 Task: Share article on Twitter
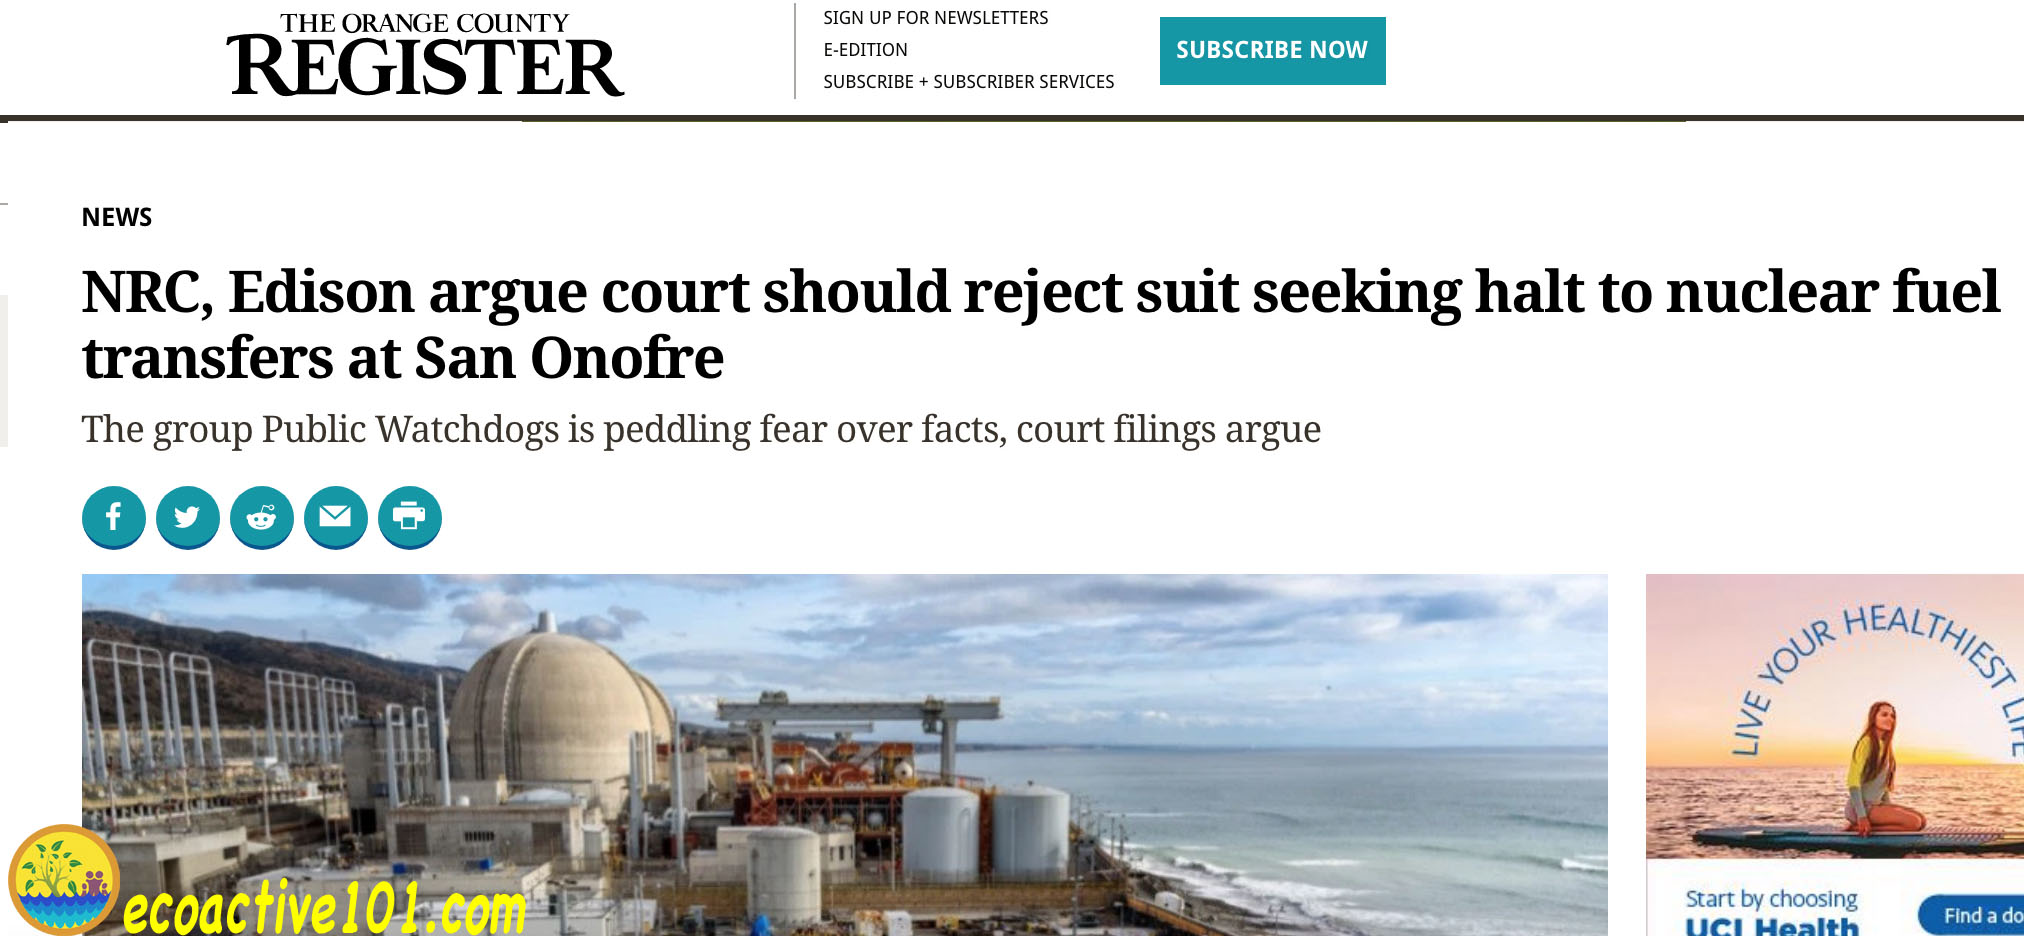pos(187,517)
